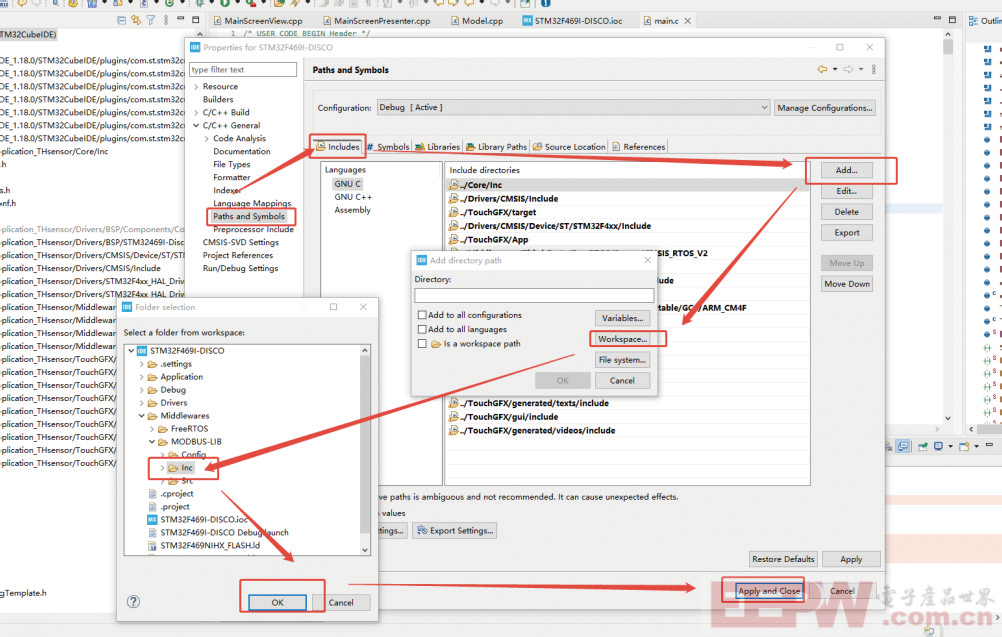Check Is a workspace path checkbox
Image resolution: width=1002 pixels, height=637 pixels.
point(422,344)
